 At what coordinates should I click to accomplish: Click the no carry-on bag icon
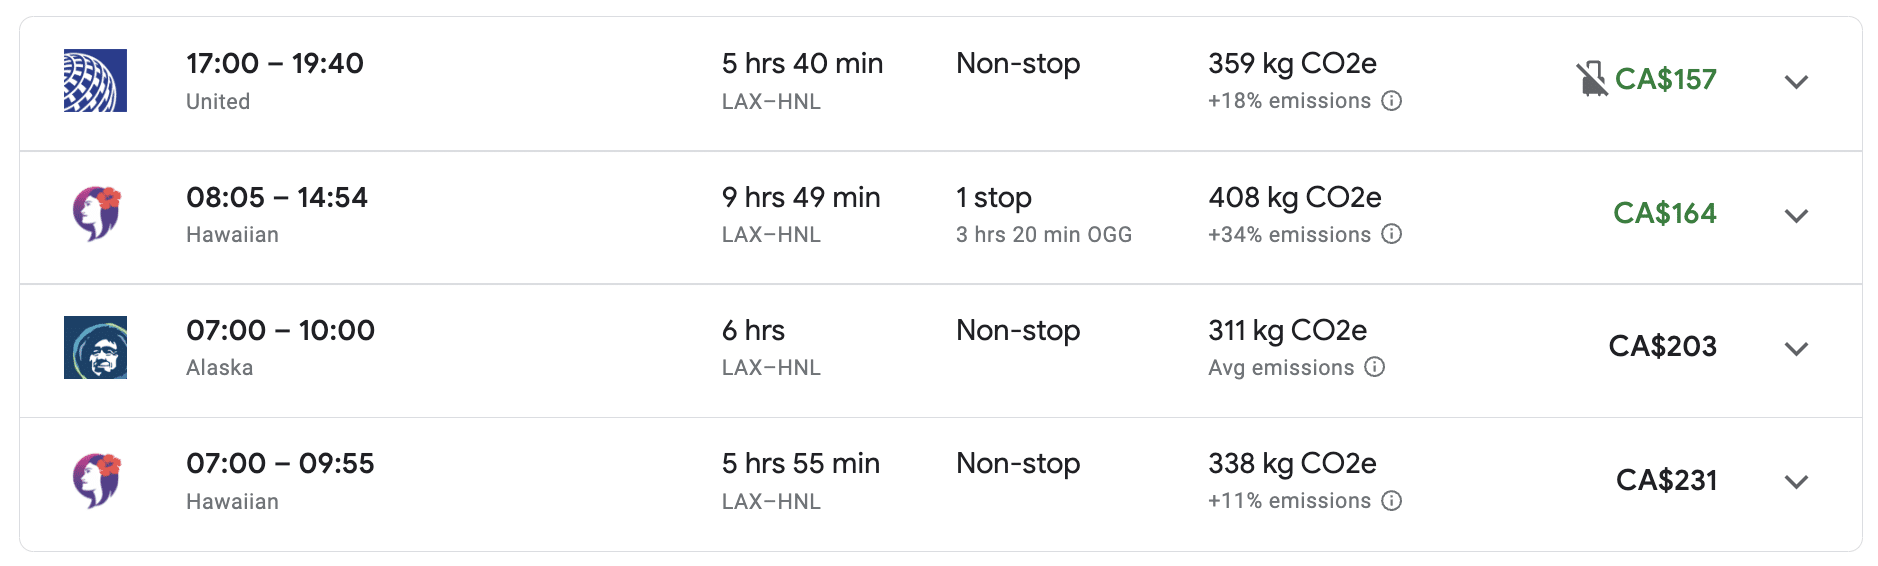coord(1591,79)
